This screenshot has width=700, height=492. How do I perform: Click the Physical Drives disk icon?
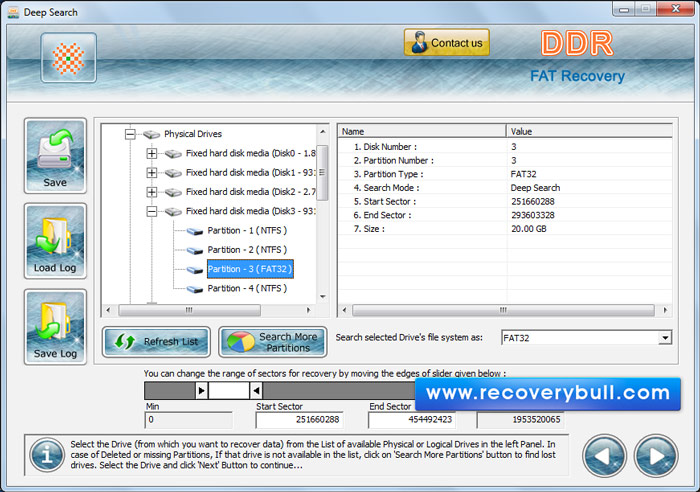152,134
